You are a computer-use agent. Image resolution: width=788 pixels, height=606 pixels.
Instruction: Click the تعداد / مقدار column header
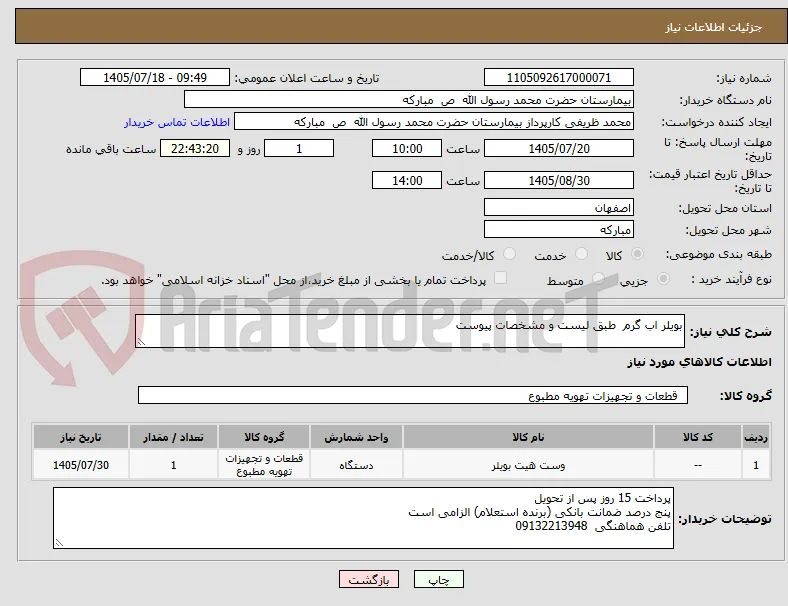pyautogui.click(x=173, y=437)
